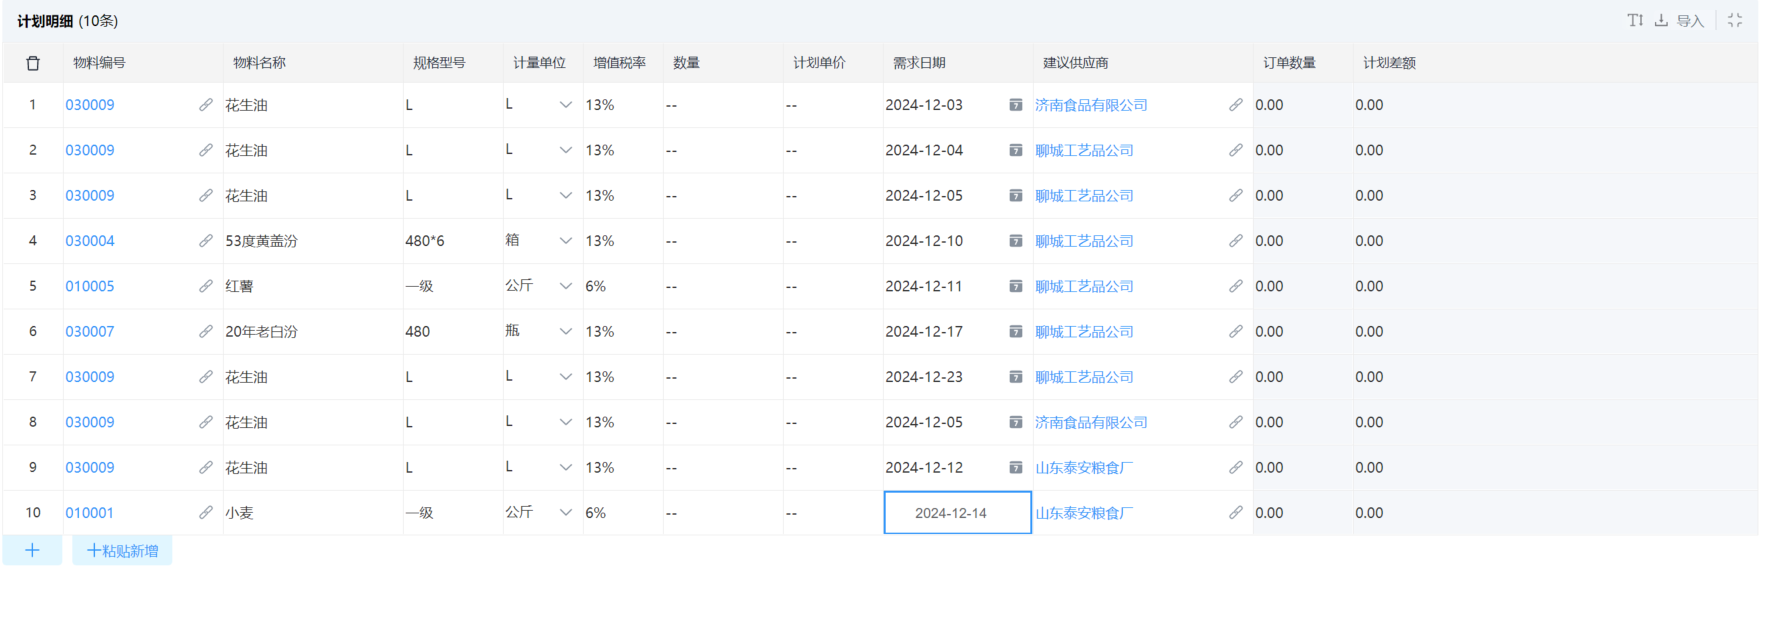Click the 需求日期 column header

click(919, 63)
